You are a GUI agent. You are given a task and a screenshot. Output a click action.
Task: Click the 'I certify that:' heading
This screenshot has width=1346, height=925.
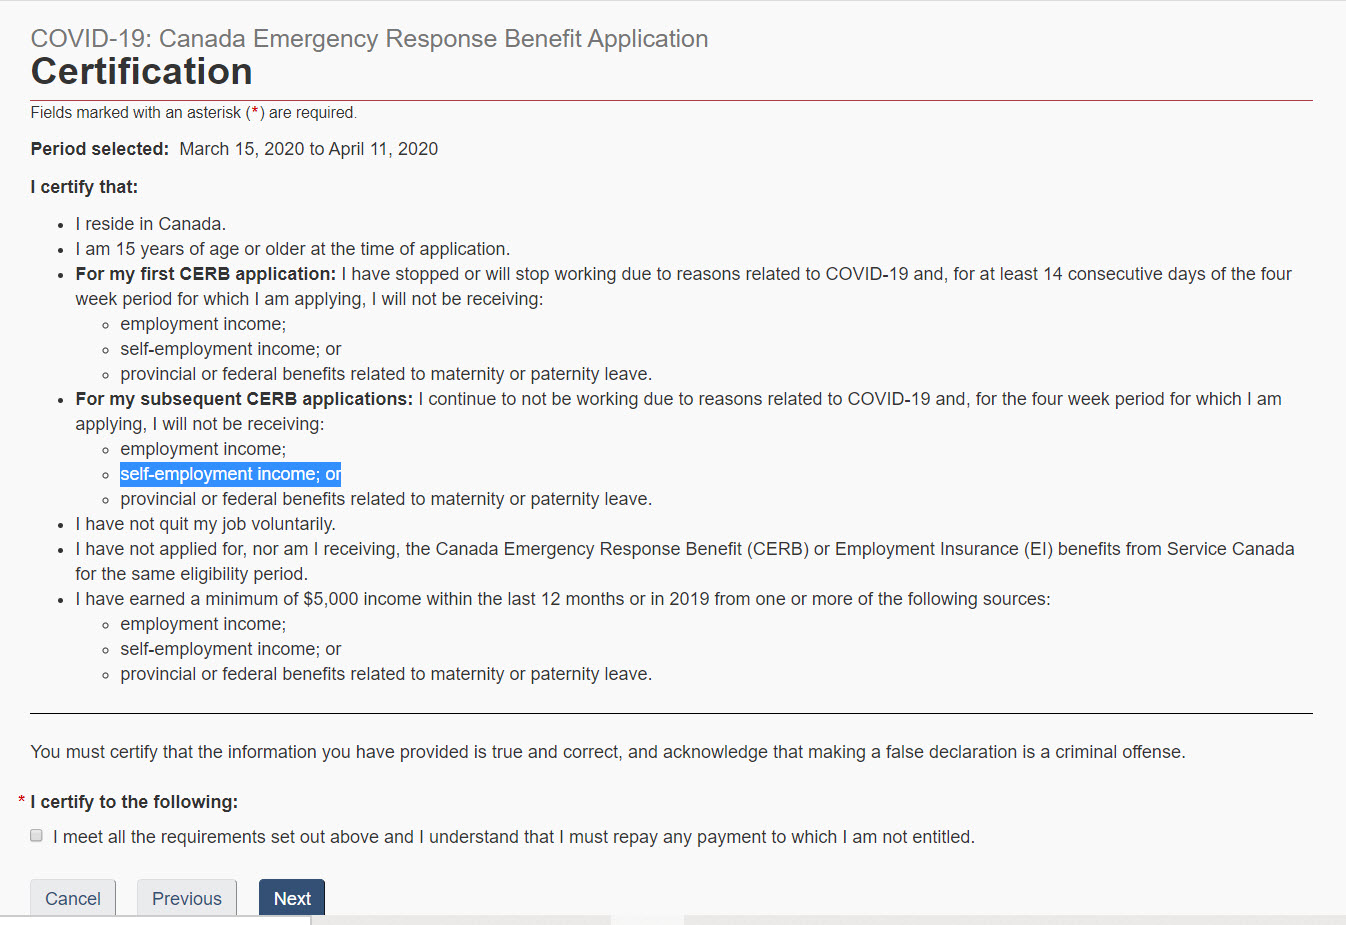pos(85,187)
